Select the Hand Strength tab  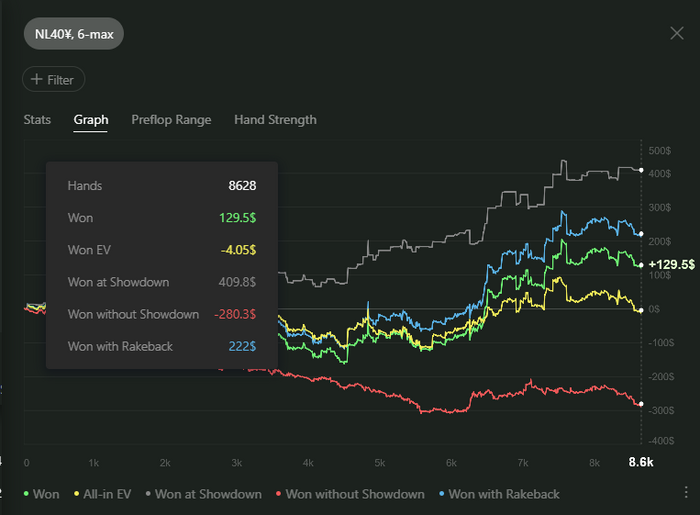tap(275, 120)
